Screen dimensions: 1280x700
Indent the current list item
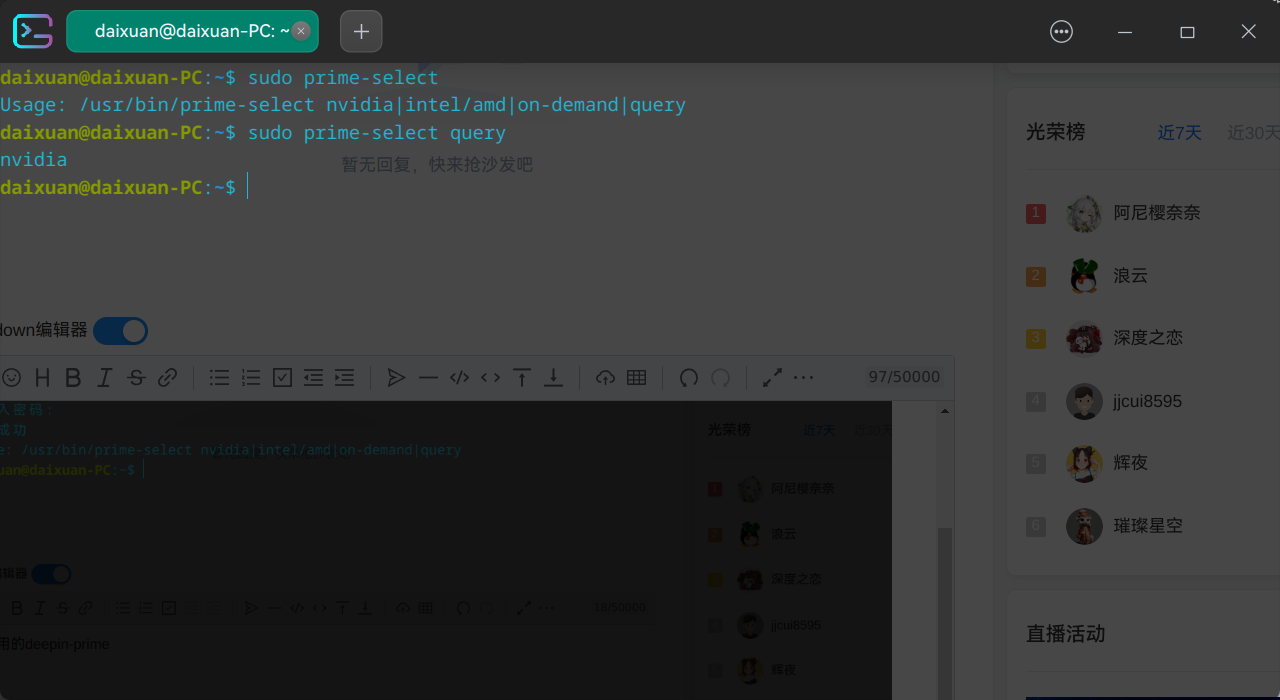345,377
